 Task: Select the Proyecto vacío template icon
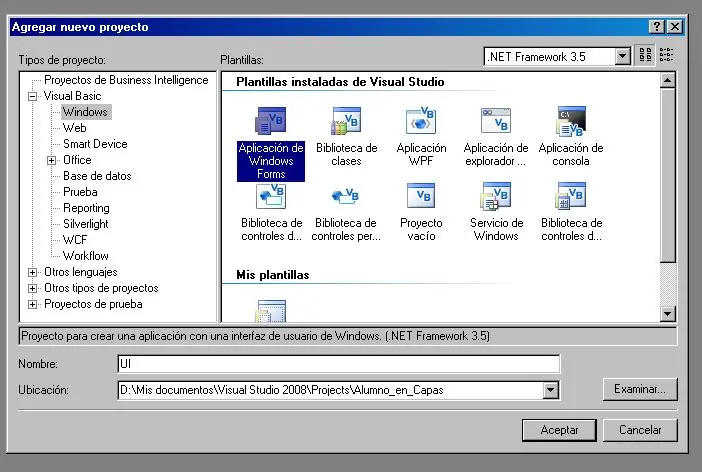[421, 195]
